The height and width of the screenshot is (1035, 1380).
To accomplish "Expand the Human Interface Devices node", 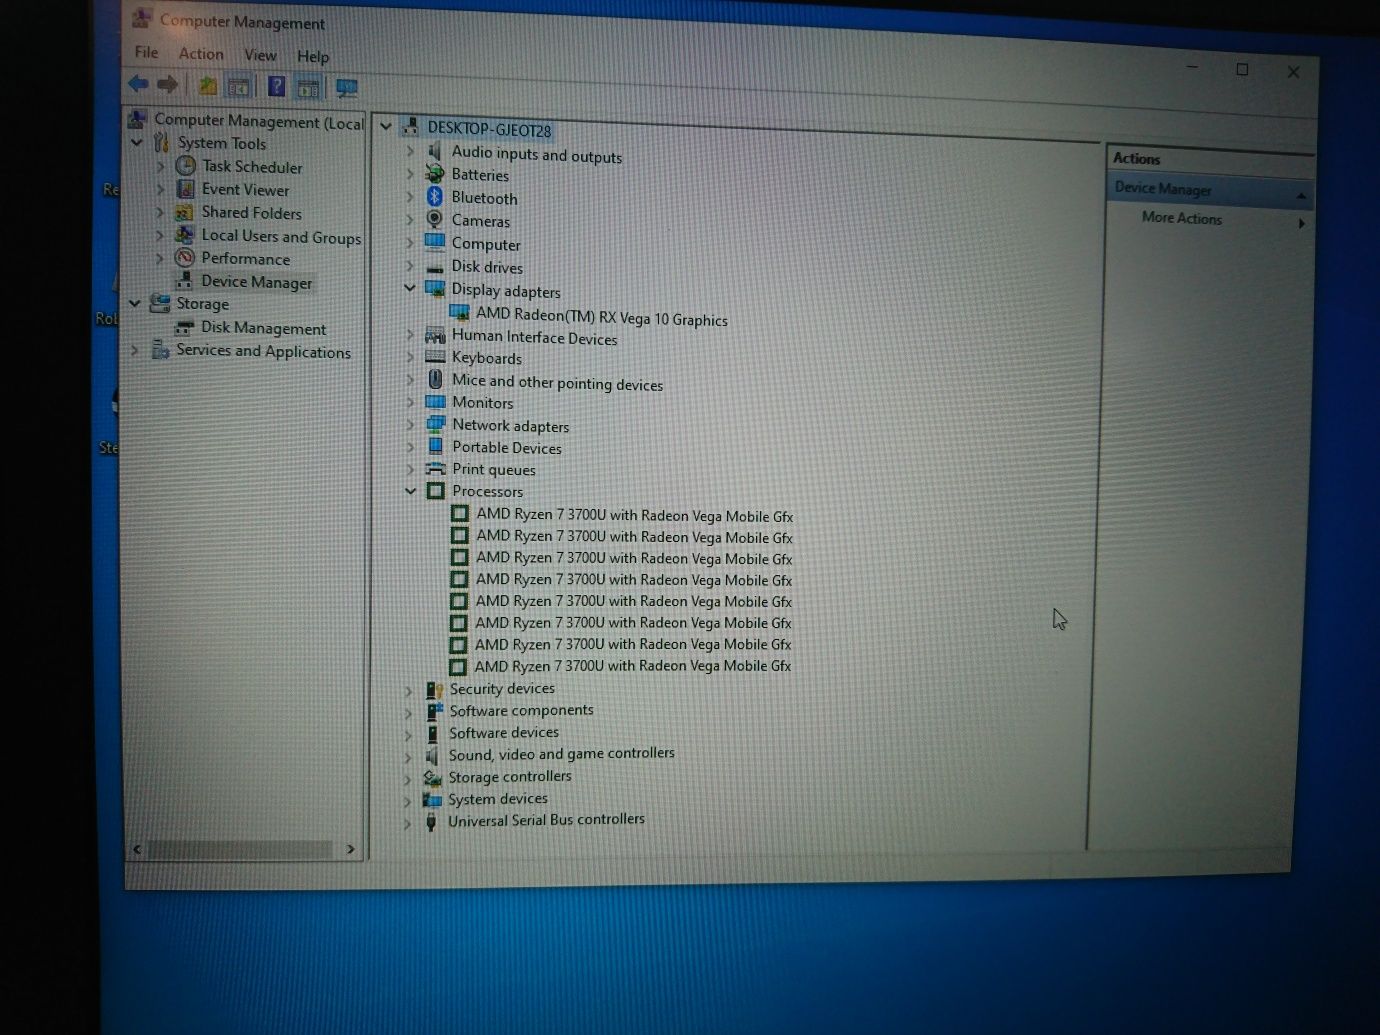I will (410, 335).
